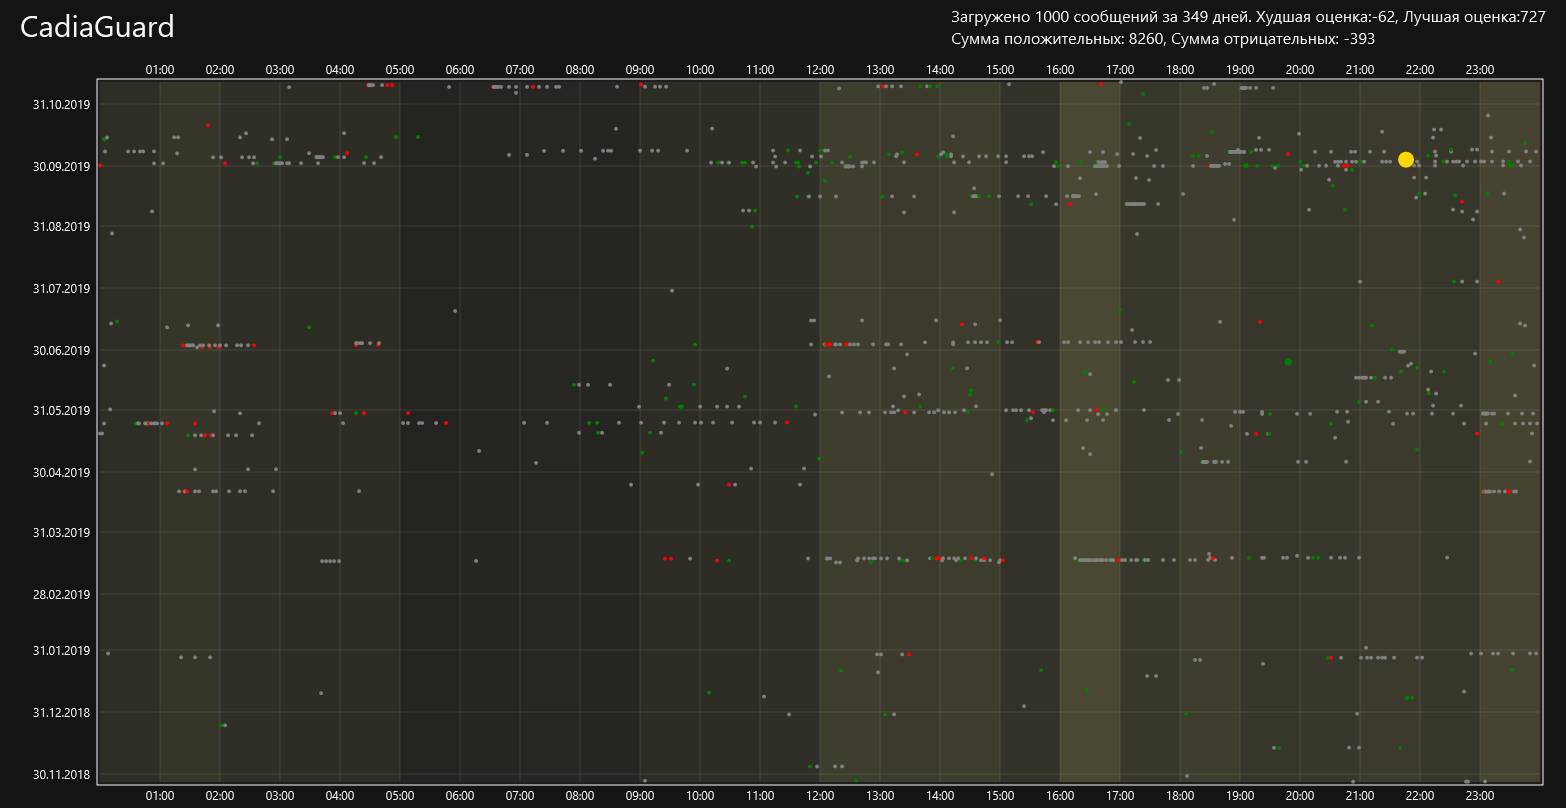Click 15:00 on the top time axis
The image size is (1566, 808).
point(1000,70)
